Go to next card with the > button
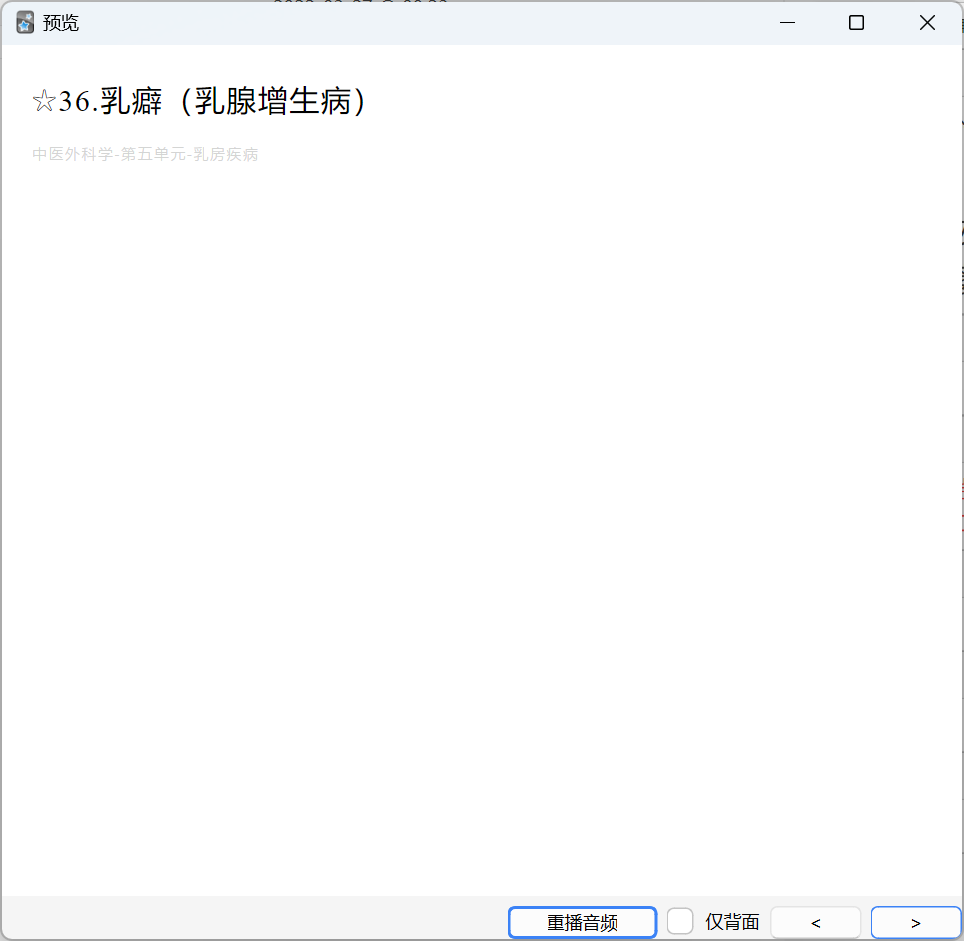Viewport: 964px width, 941px height. point(915,923)
